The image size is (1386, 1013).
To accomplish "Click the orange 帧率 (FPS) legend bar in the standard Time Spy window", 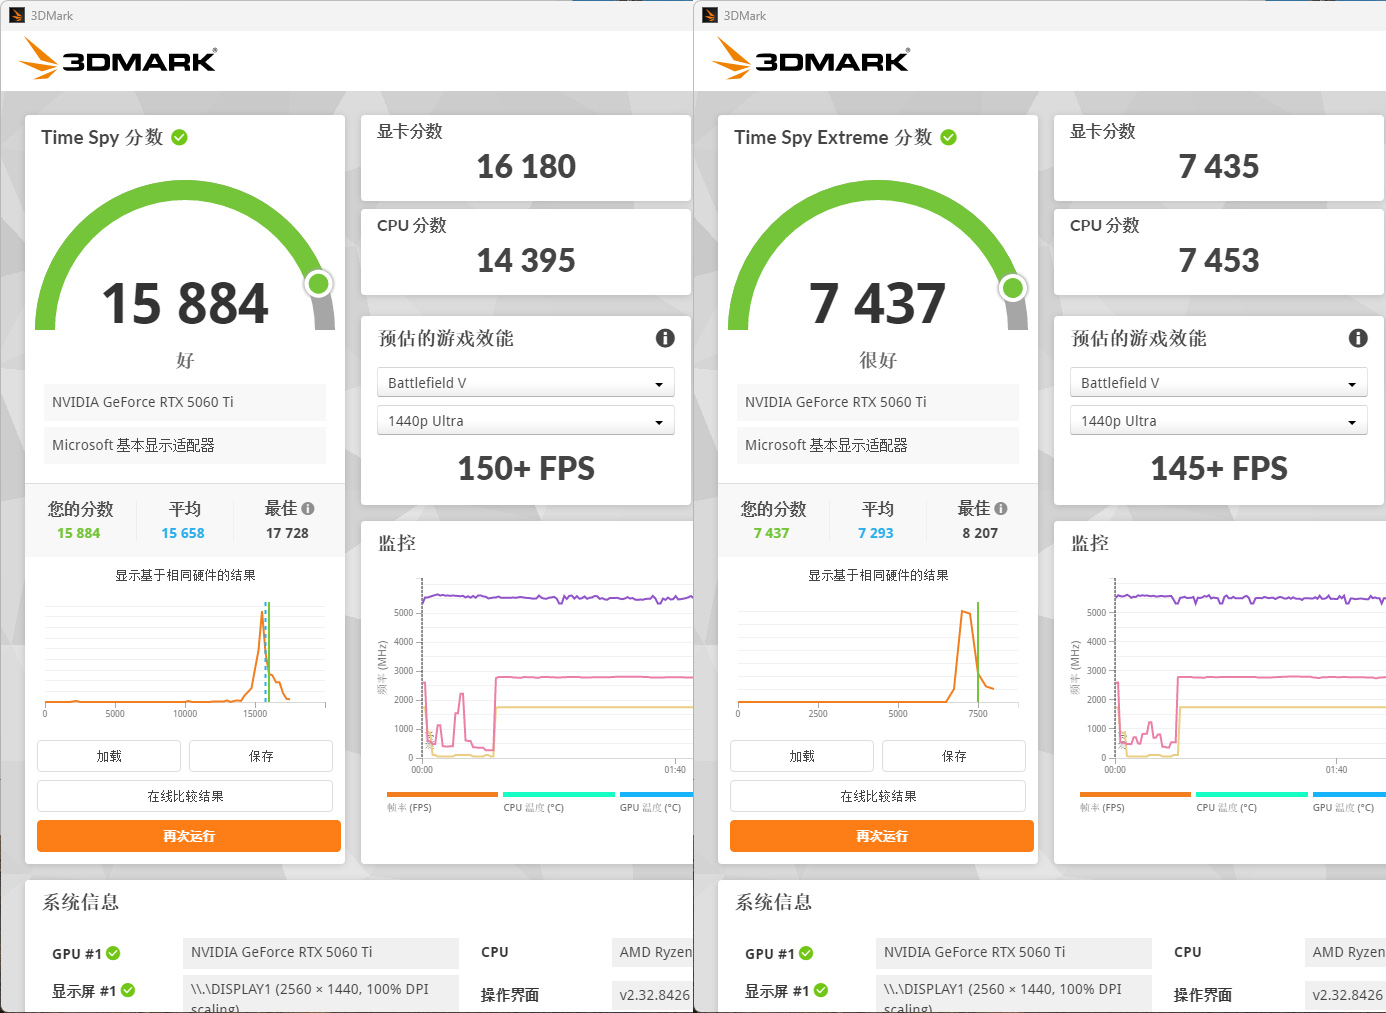I will point(442,795).
